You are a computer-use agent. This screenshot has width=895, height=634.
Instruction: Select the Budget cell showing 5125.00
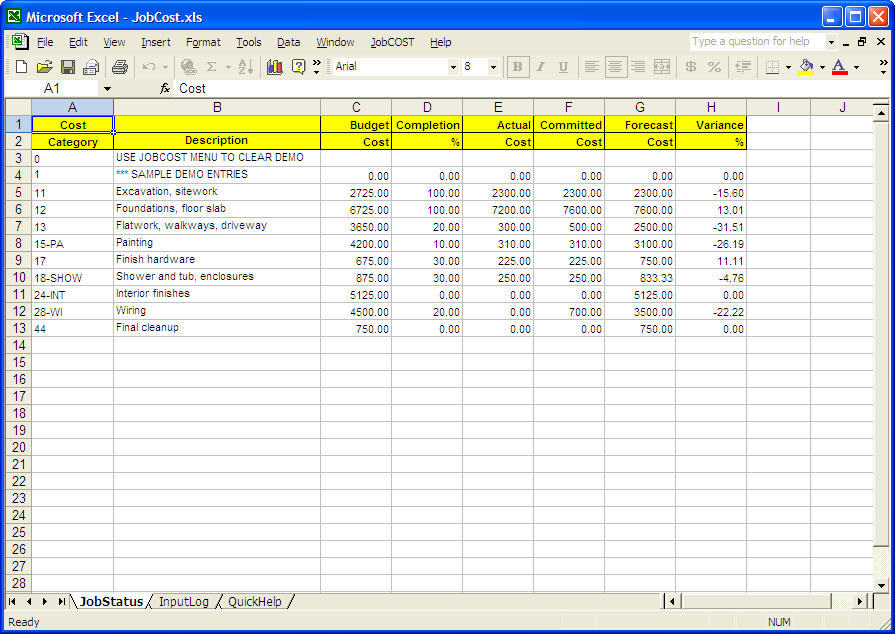point(356,294)
